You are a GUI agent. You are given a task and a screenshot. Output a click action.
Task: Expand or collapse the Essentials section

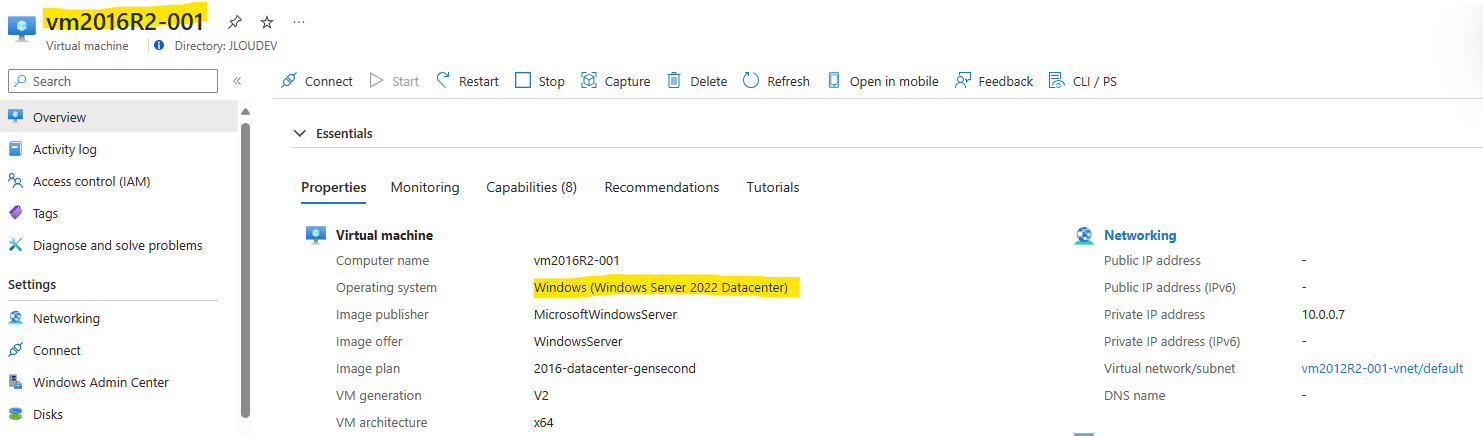[333, 133]
